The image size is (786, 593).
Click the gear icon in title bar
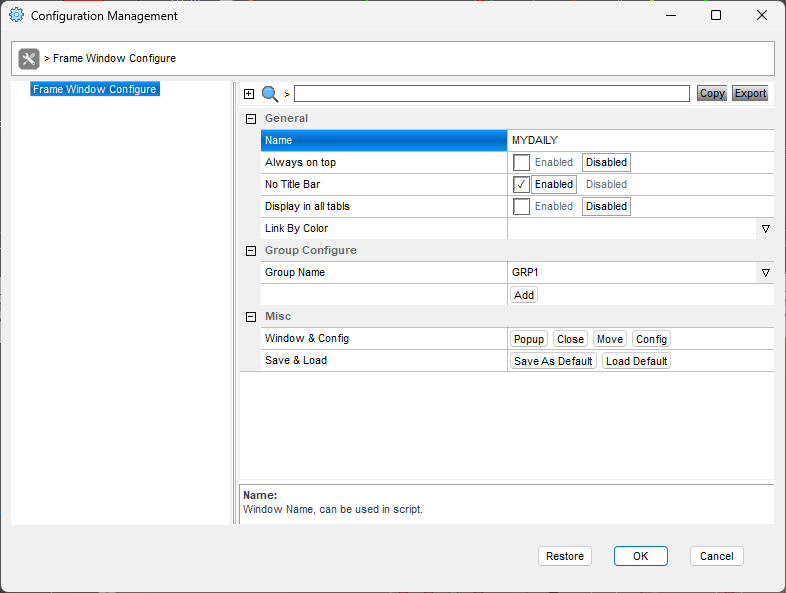point(17,15)
